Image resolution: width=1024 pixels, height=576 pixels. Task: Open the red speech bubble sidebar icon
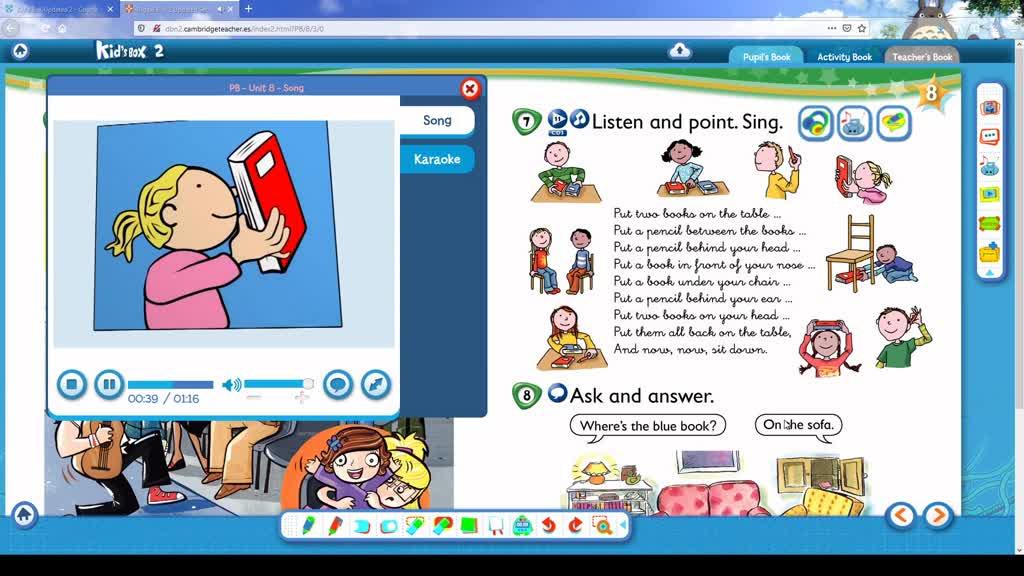coord(989,136)
